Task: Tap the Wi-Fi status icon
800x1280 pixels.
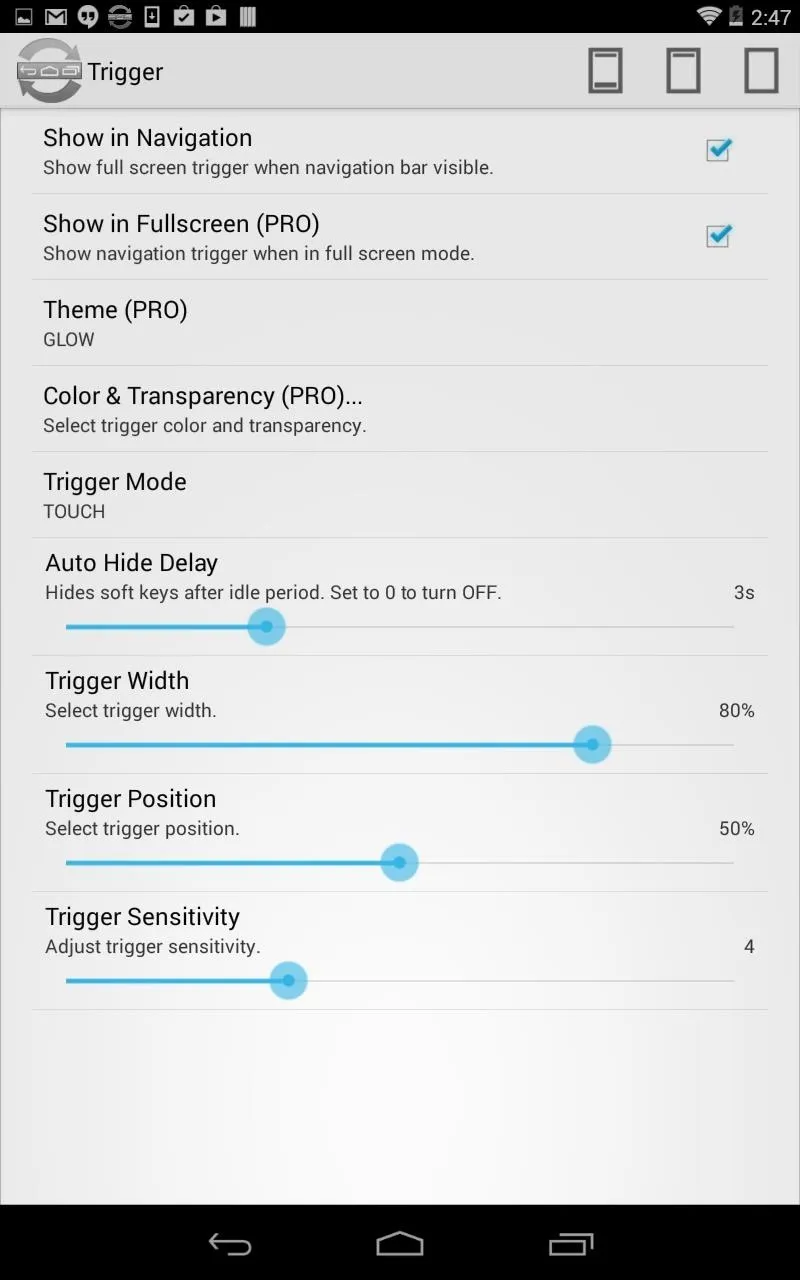Action: tap(709, 16)
